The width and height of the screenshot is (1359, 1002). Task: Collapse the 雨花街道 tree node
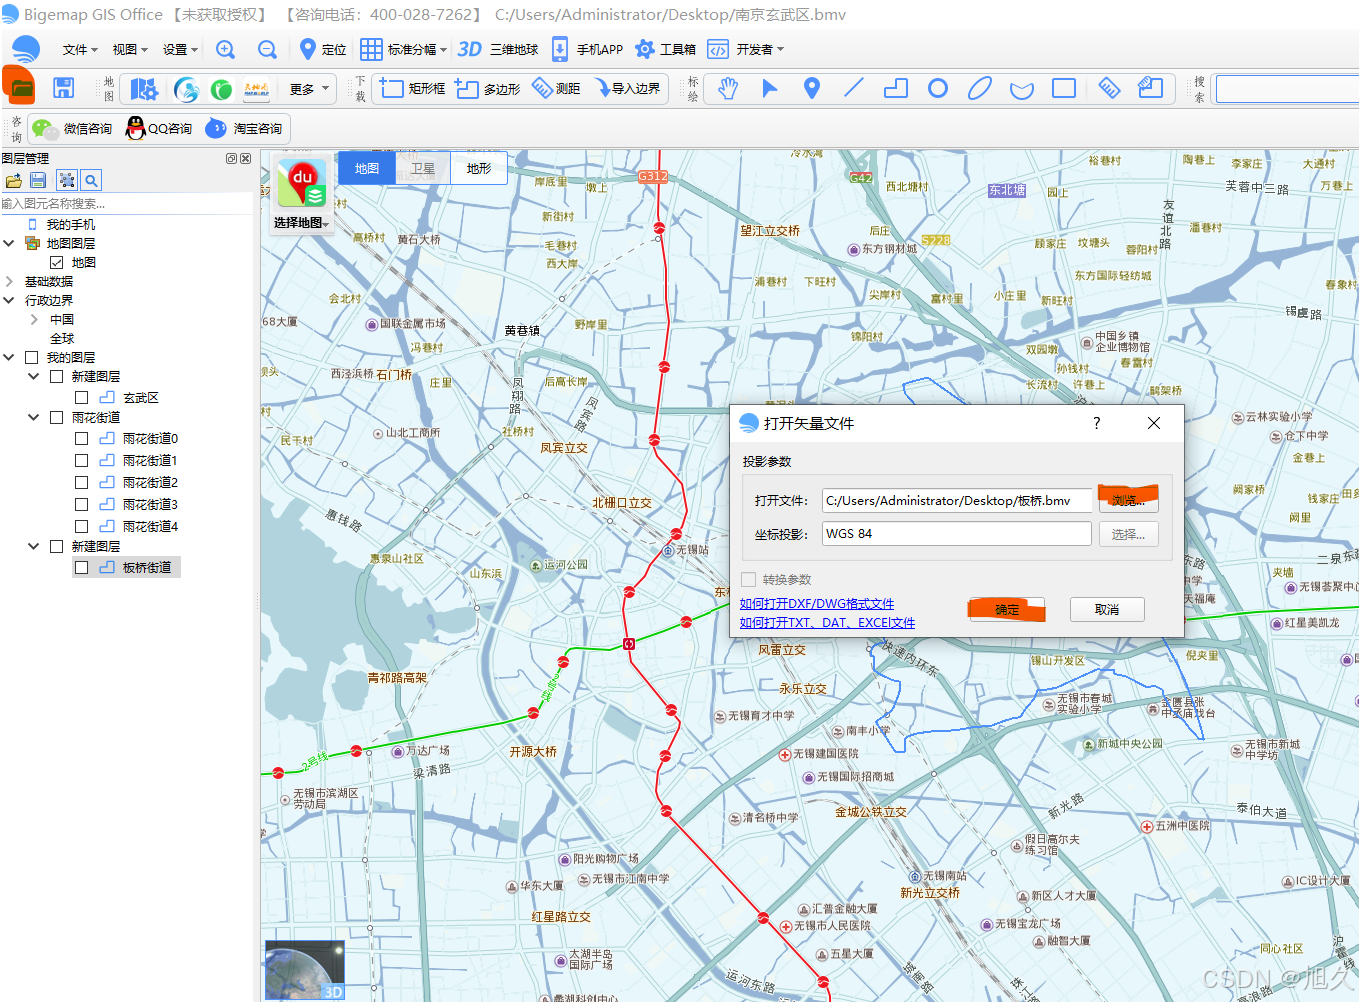point(34,417)
